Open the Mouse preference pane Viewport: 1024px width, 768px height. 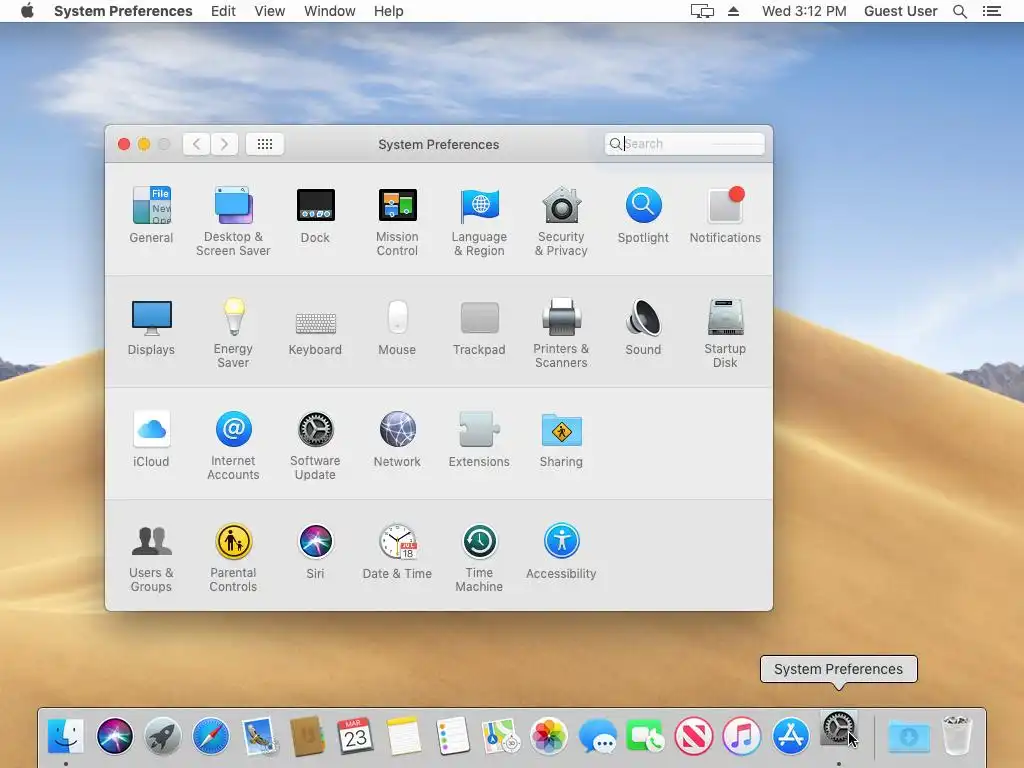click(397, 328)
